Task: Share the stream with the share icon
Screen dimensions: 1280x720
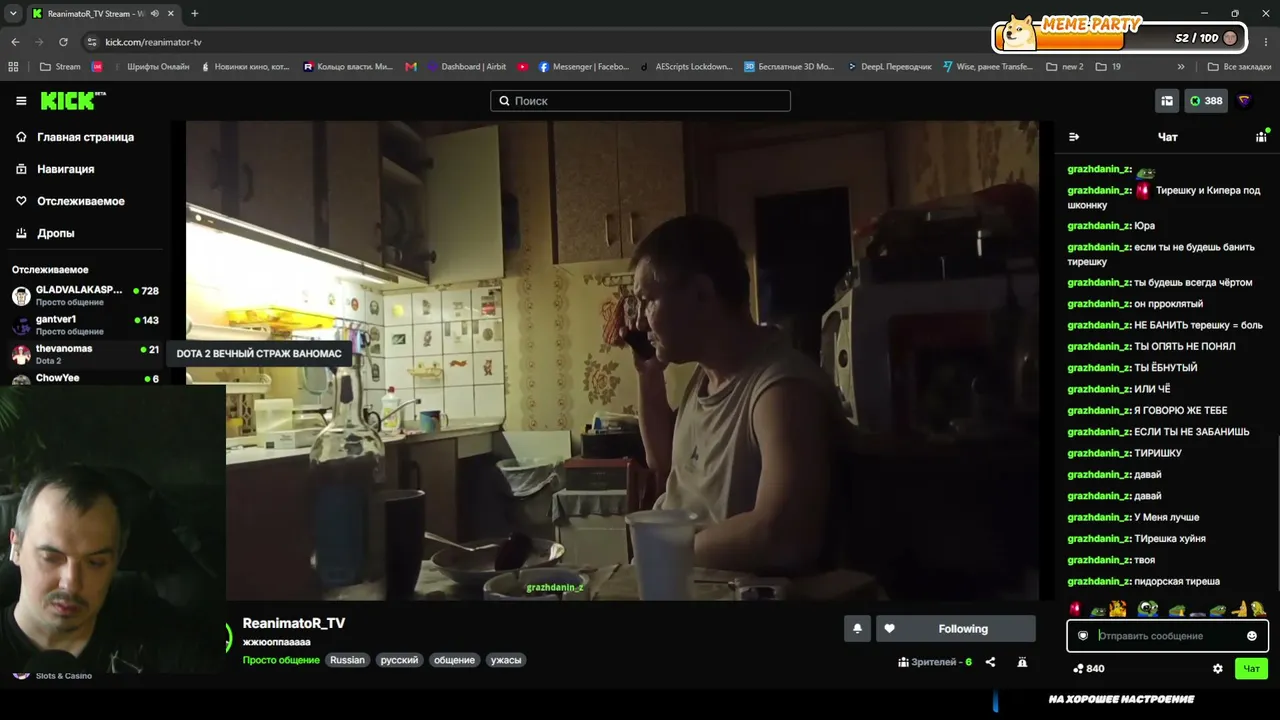Action: point(990,662)
